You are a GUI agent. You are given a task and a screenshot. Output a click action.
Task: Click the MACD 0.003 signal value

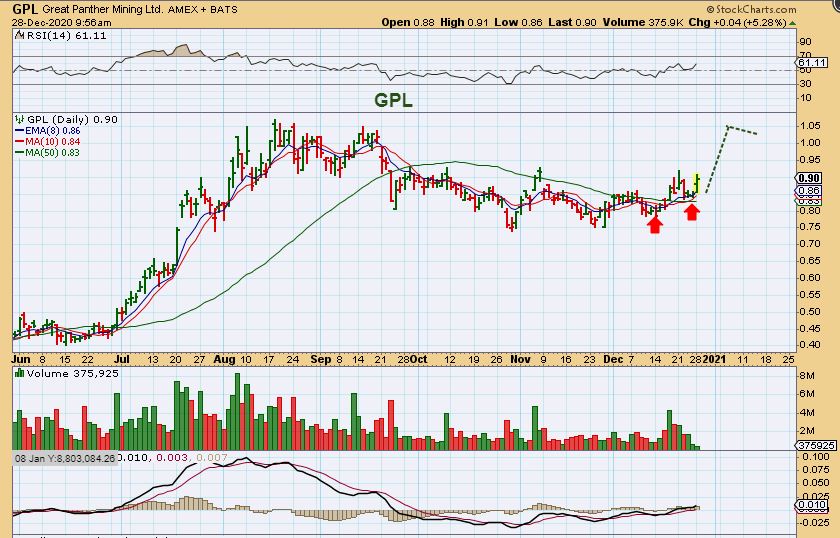coord(174,458)
